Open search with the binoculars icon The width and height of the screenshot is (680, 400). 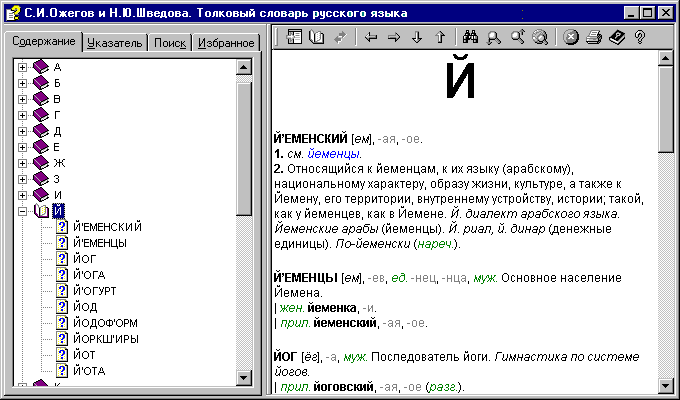pyautogui.click(x=471, y=37)
